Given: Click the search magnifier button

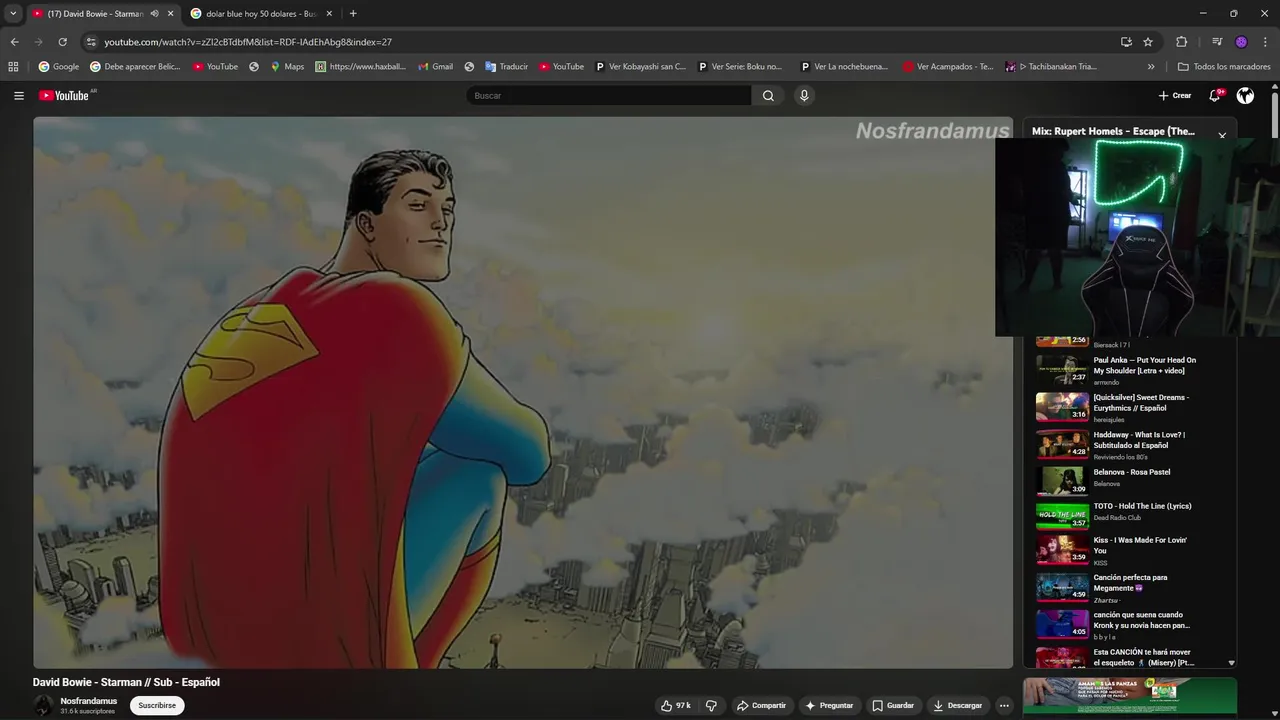Looking at the screenshot, I should [768, 96].
